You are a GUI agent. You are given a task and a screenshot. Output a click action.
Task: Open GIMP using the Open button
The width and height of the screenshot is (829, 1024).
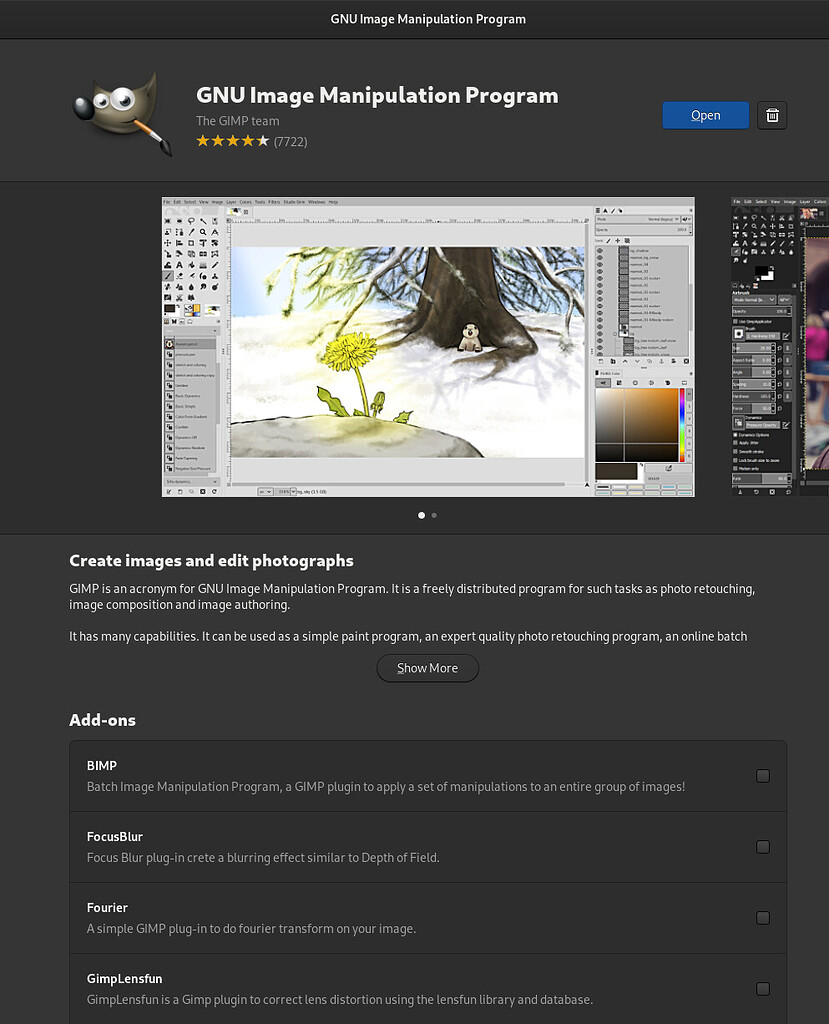[705, 115]
